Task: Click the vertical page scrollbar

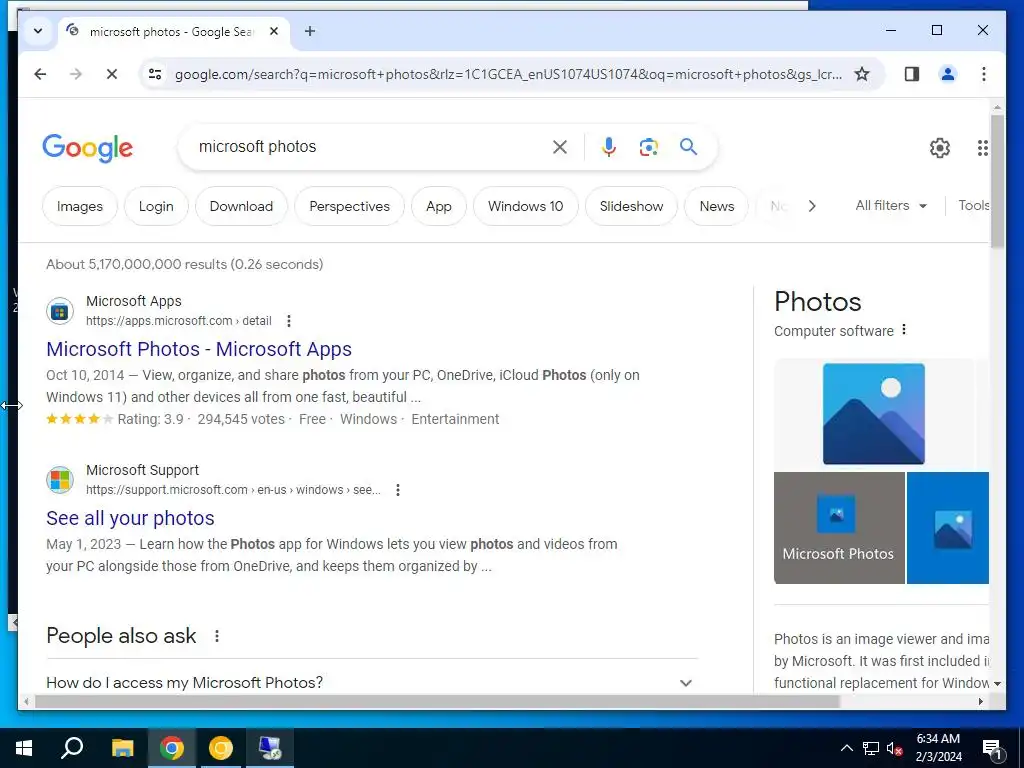Action: tap(997, 183)
